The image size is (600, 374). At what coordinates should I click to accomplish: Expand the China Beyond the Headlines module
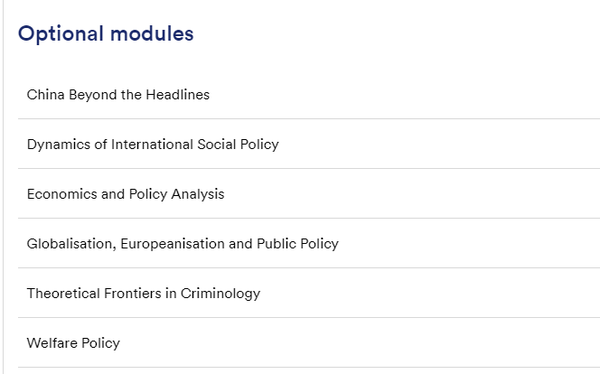[x=309, y=95]
